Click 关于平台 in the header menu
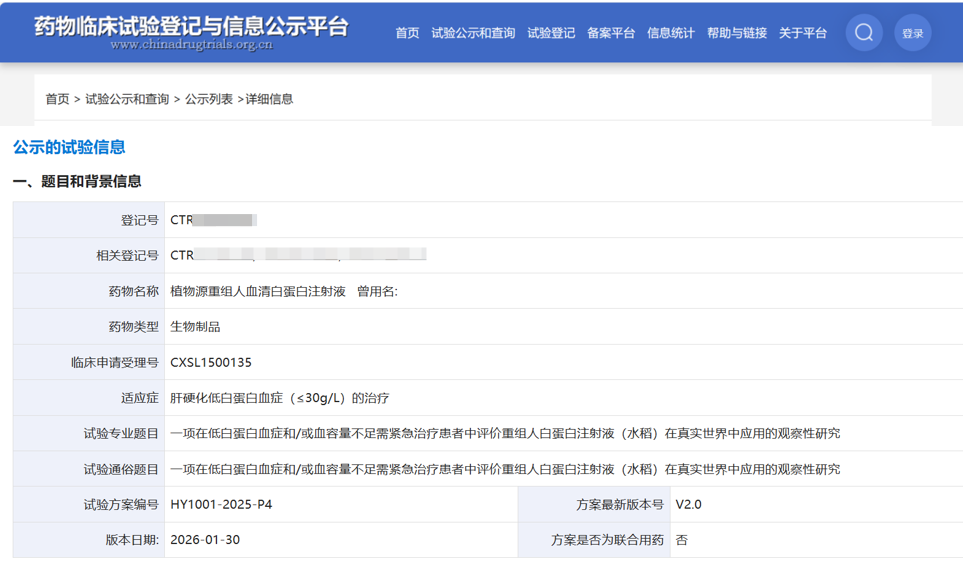The width and height of the screenshot is (963, 573). (803, 33)
